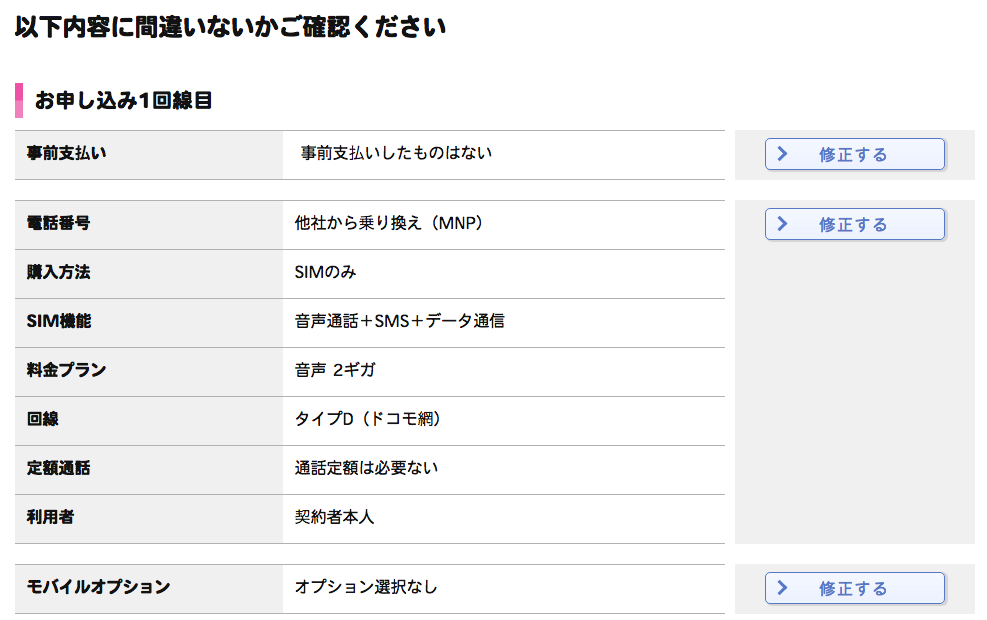Click value 他社から乗り換え（MNP）
The height and width of the screenshot is (620, 987).
tap(388, 223)
